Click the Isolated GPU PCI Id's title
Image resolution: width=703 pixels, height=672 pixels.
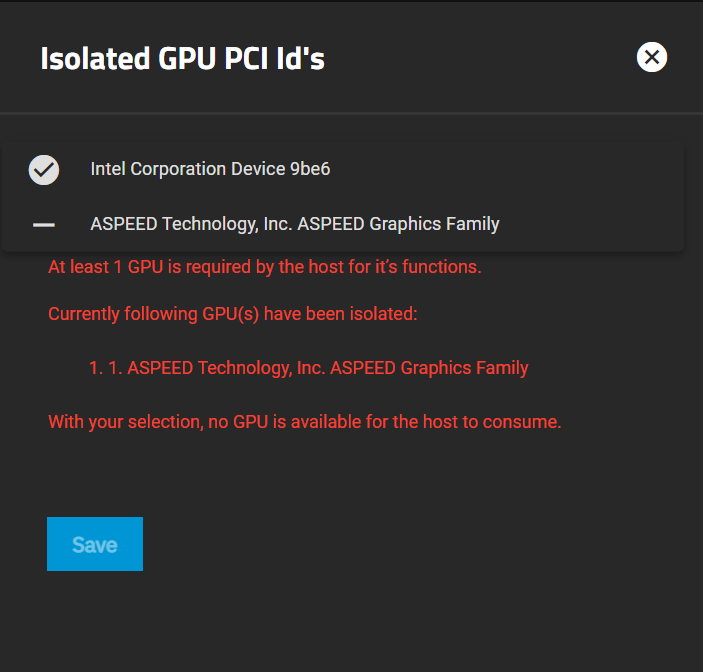click(x=182, y=59)
